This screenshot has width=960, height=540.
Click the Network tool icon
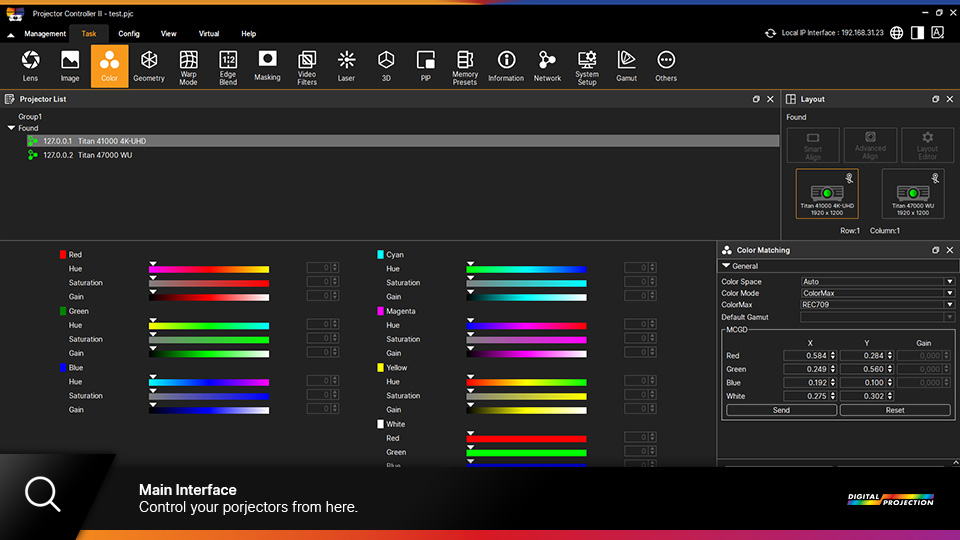pos(547,66)
